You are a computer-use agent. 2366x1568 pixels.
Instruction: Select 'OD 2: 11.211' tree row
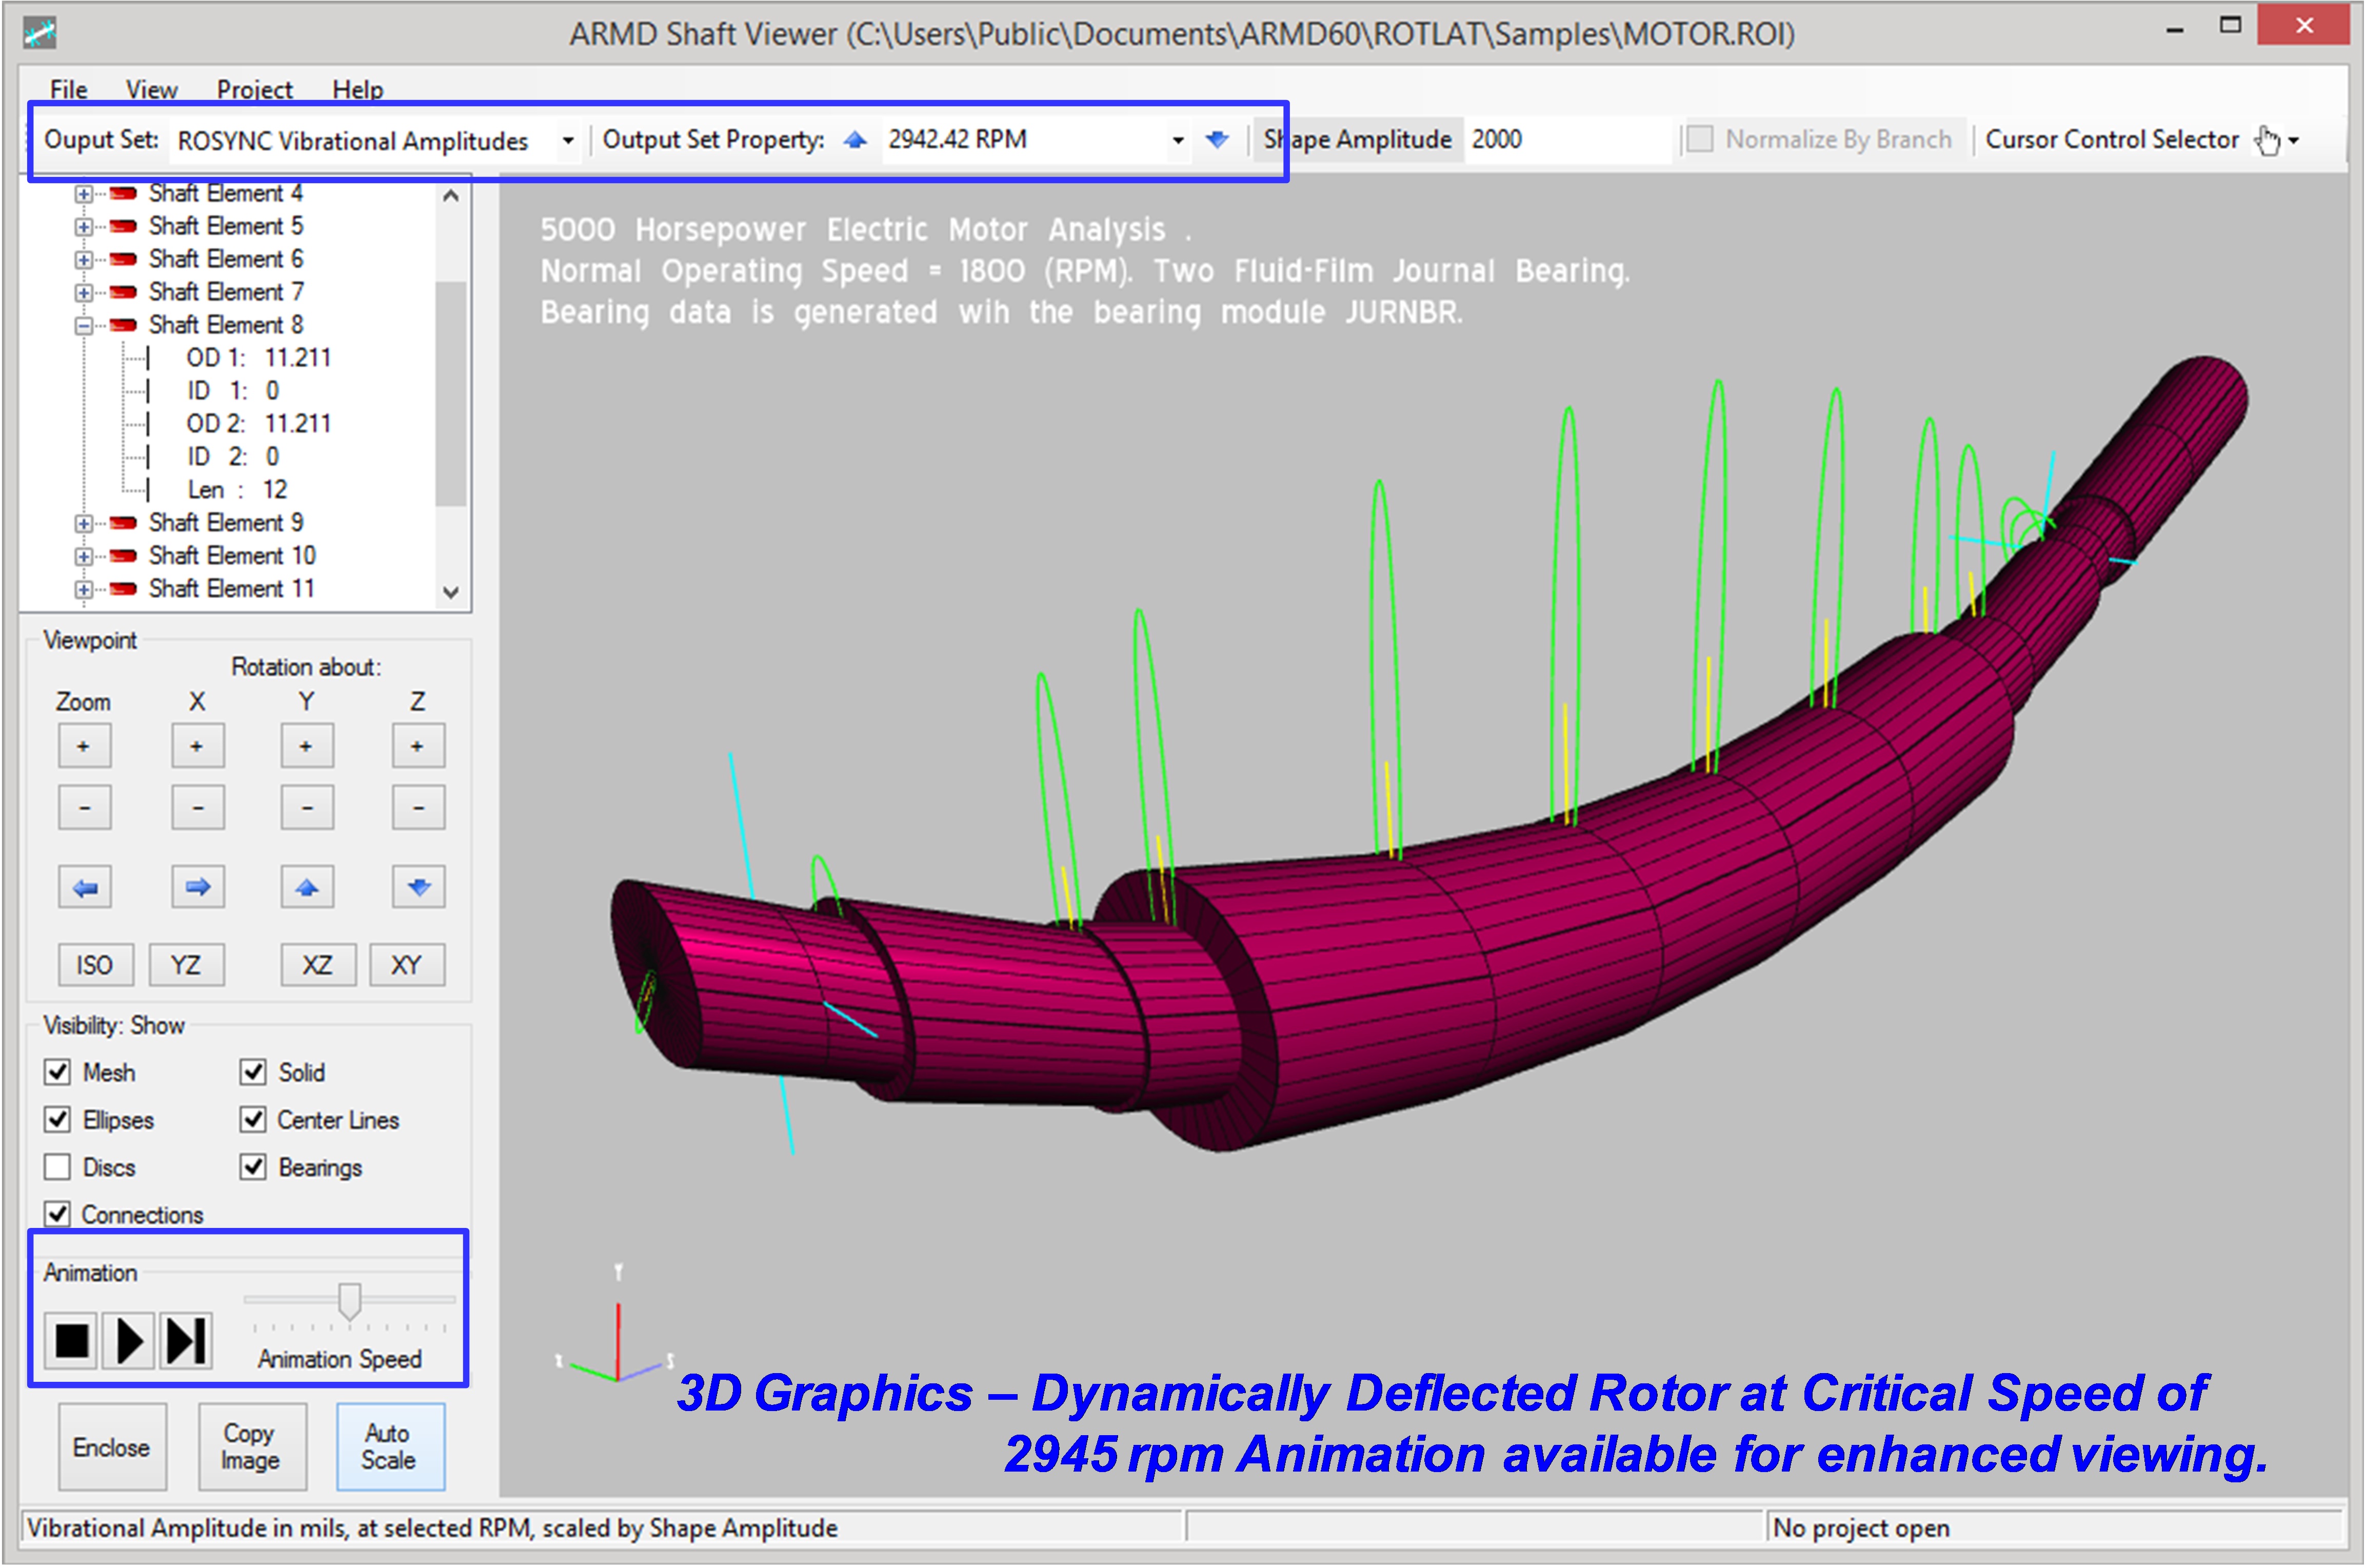[x=258, y=424]
